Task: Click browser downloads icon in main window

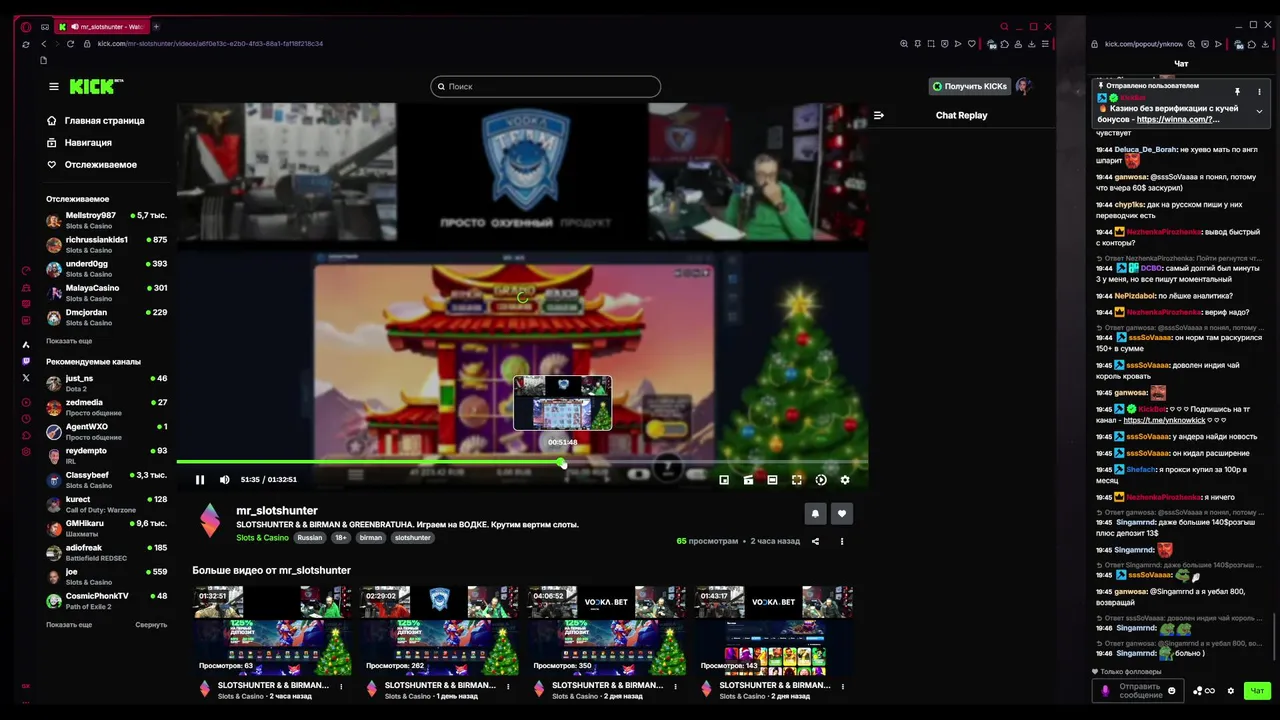Action: (x=1031, y=44)
